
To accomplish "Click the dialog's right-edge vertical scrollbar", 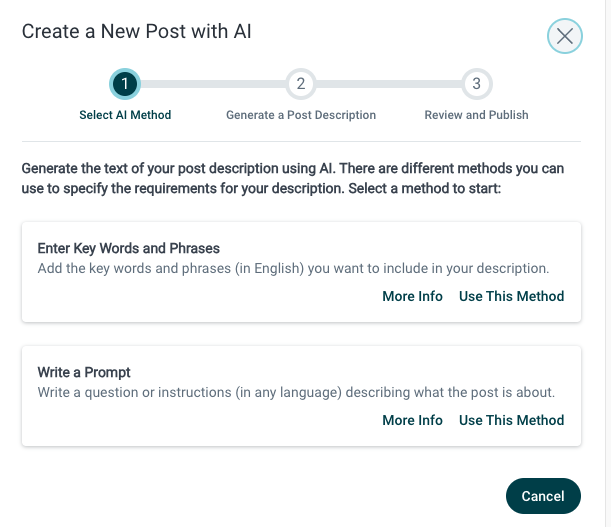I will point(608,264).
